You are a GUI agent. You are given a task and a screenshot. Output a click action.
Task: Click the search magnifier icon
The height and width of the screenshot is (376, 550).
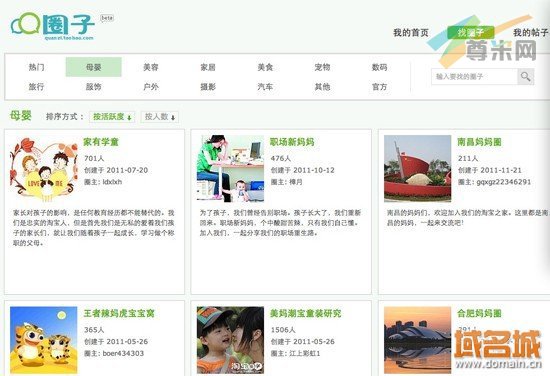tap(525, 76)
